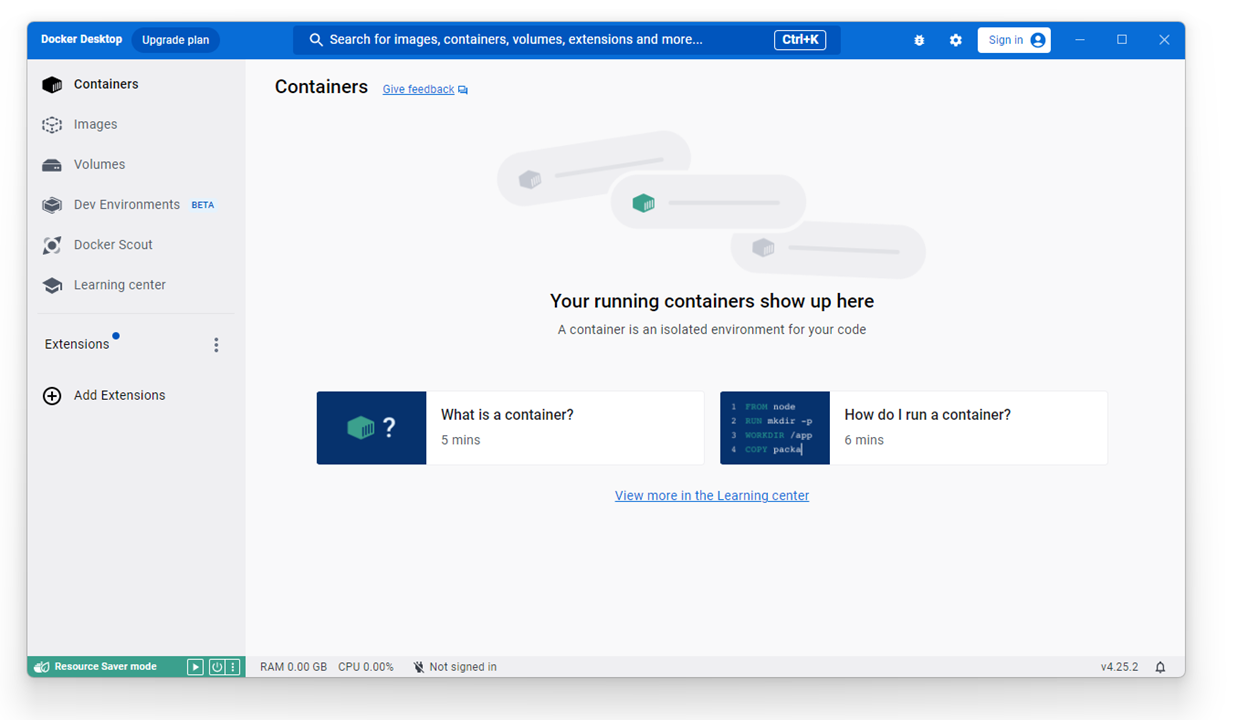Open Docker Scout from the sidebar
The width and height of the screenshot is (1248, 720).
click(112, 244)
